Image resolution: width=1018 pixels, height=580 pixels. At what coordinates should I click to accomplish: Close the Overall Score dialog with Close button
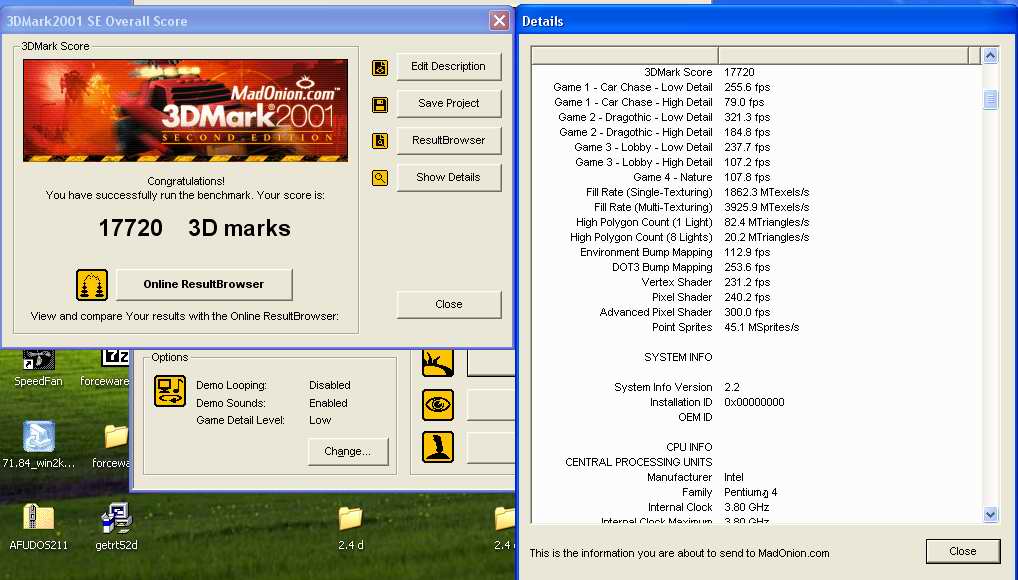[449, 304]
